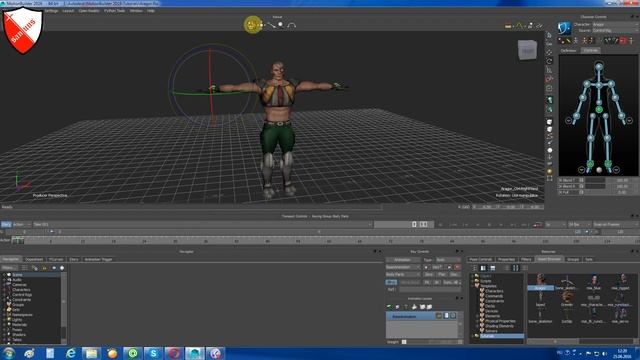This screenshot has width=640, height=360.
Task: Click the white circle icon in Navigator toolbar
Action: [62, 268]
